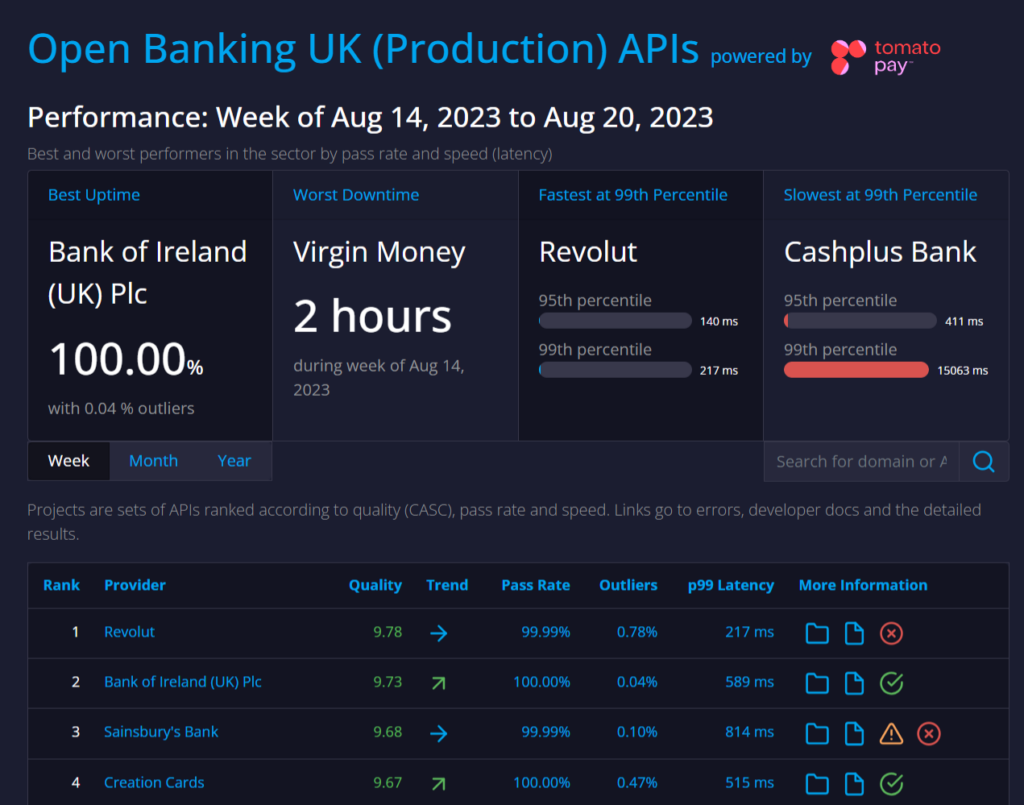Click the More Information column header
Viewport: 1024px width, 805px height.
pyautogui.click(x=863, y=585)
